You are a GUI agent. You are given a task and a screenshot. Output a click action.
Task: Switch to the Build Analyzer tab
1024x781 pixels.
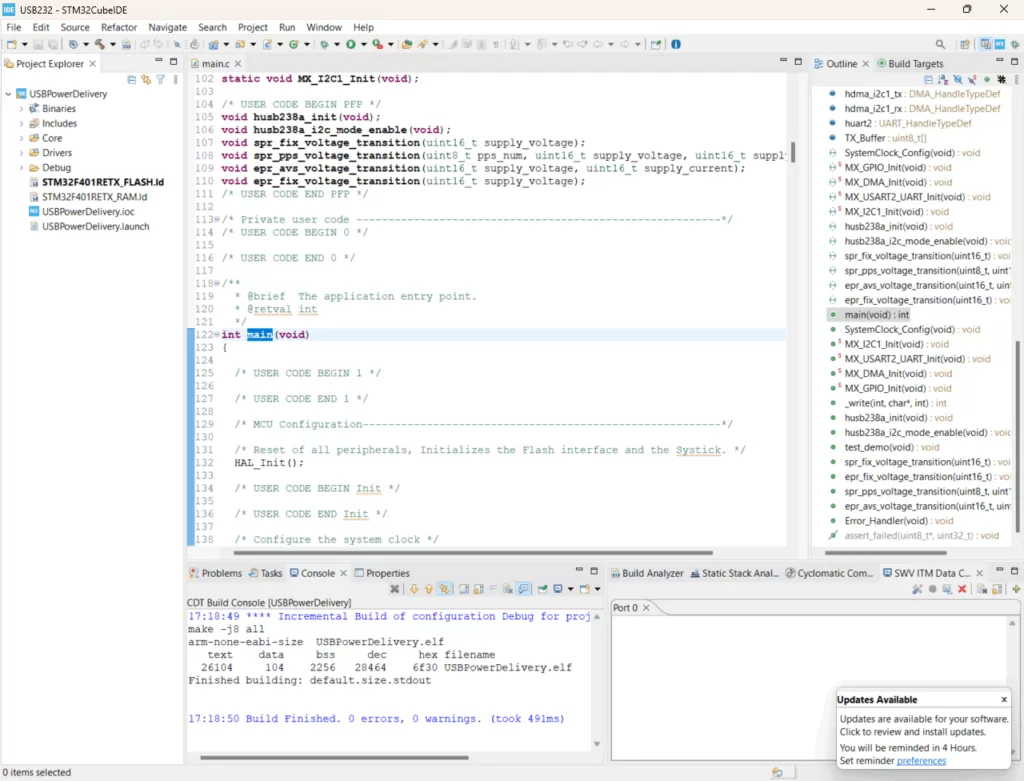[647, 573]
